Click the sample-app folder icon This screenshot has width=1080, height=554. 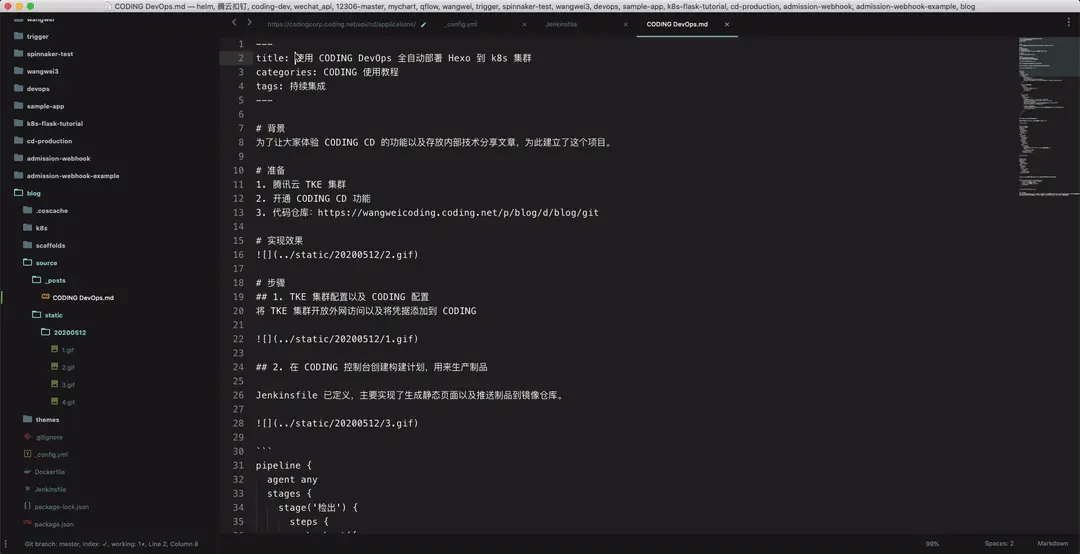(19, 105)
